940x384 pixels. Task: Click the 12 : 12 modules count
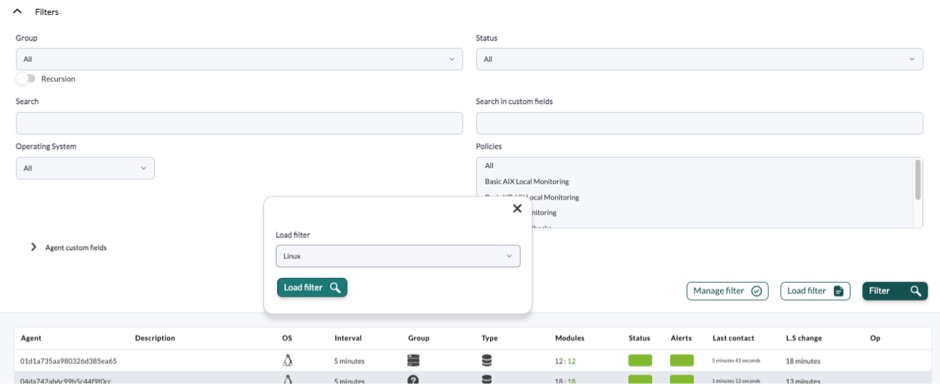tap(565, 361)
